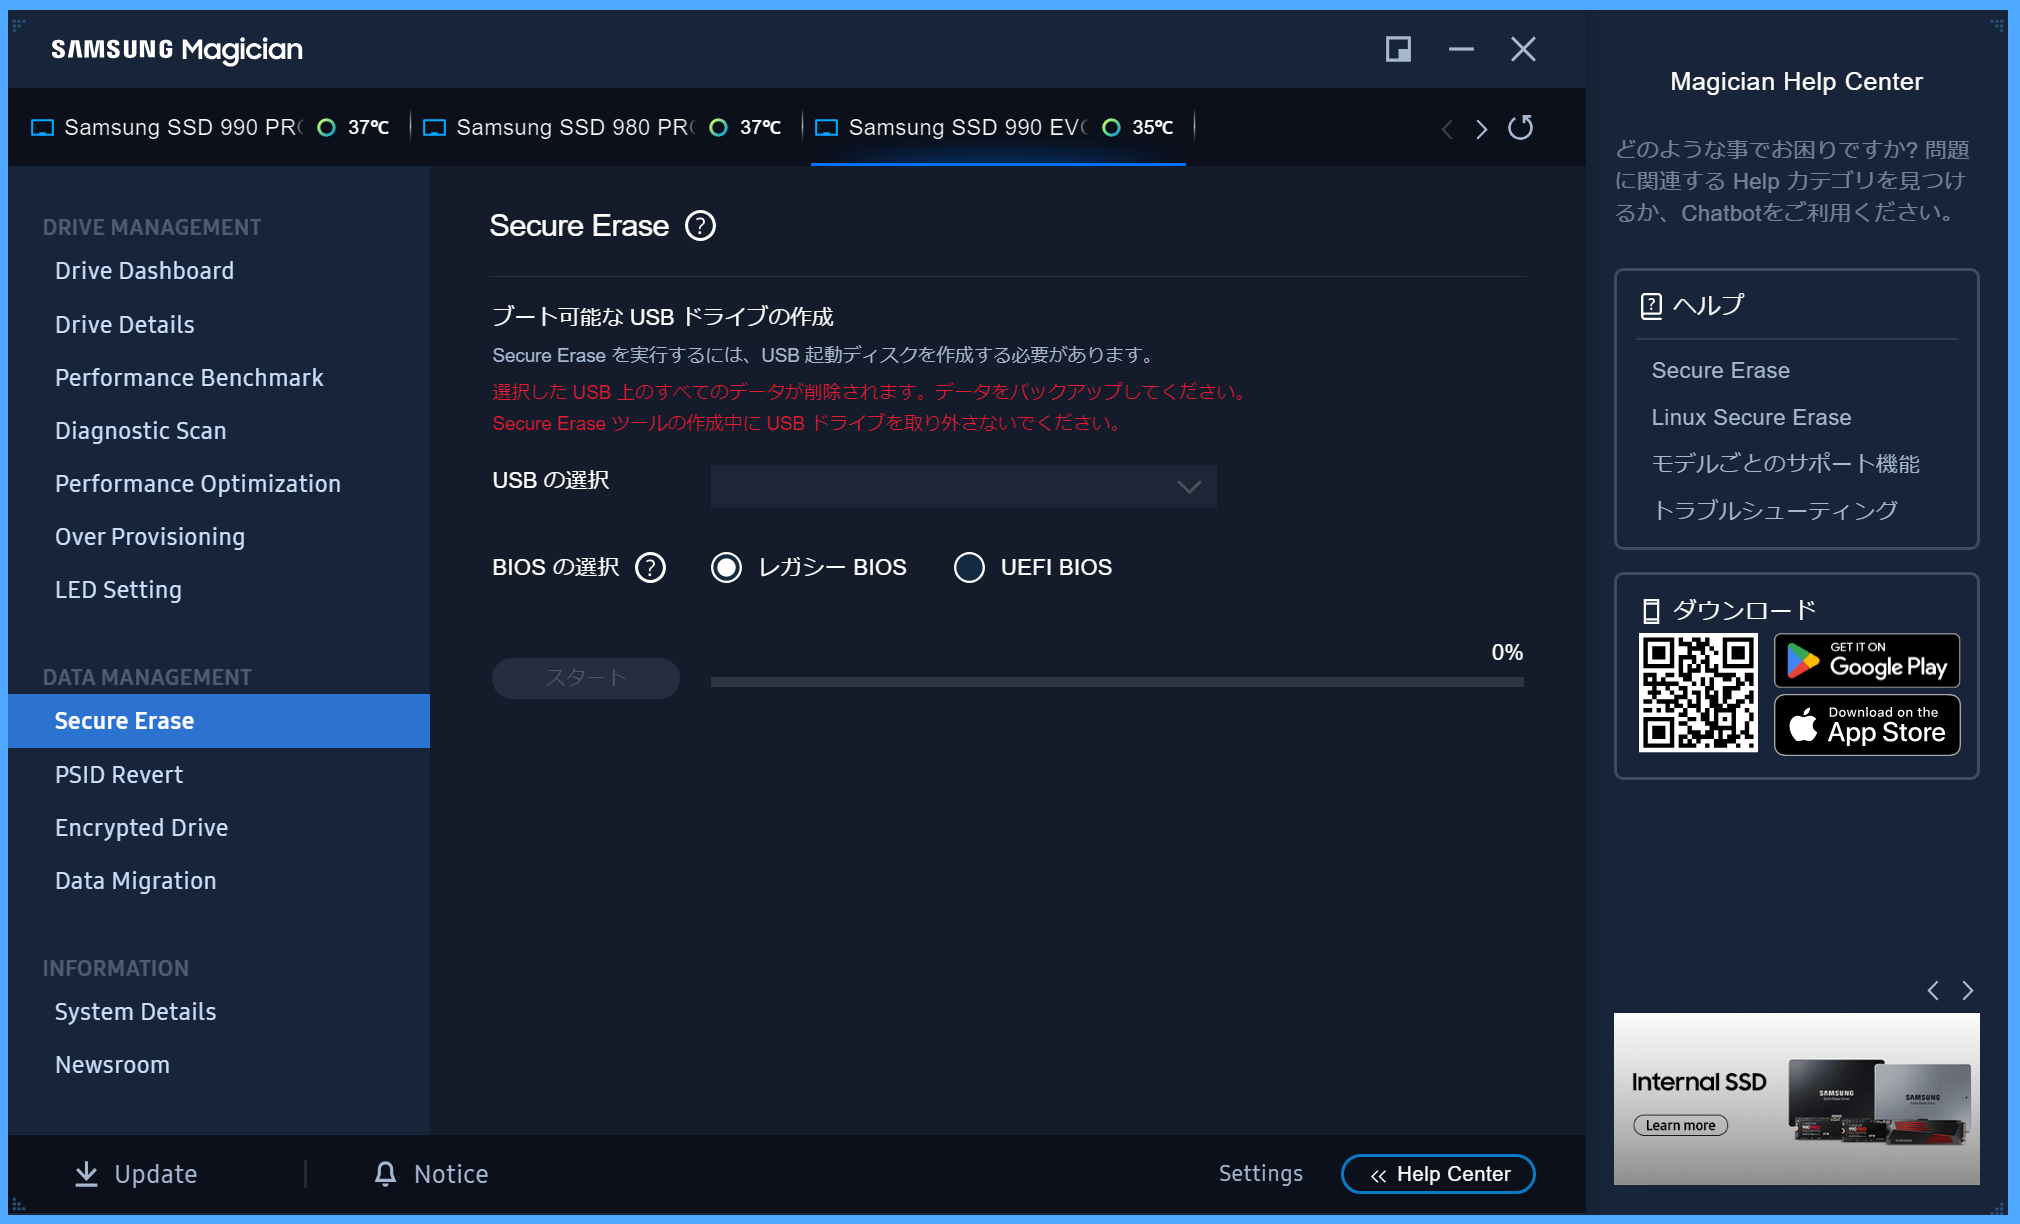Click the BIOS selection help question icon

(650, 568)
